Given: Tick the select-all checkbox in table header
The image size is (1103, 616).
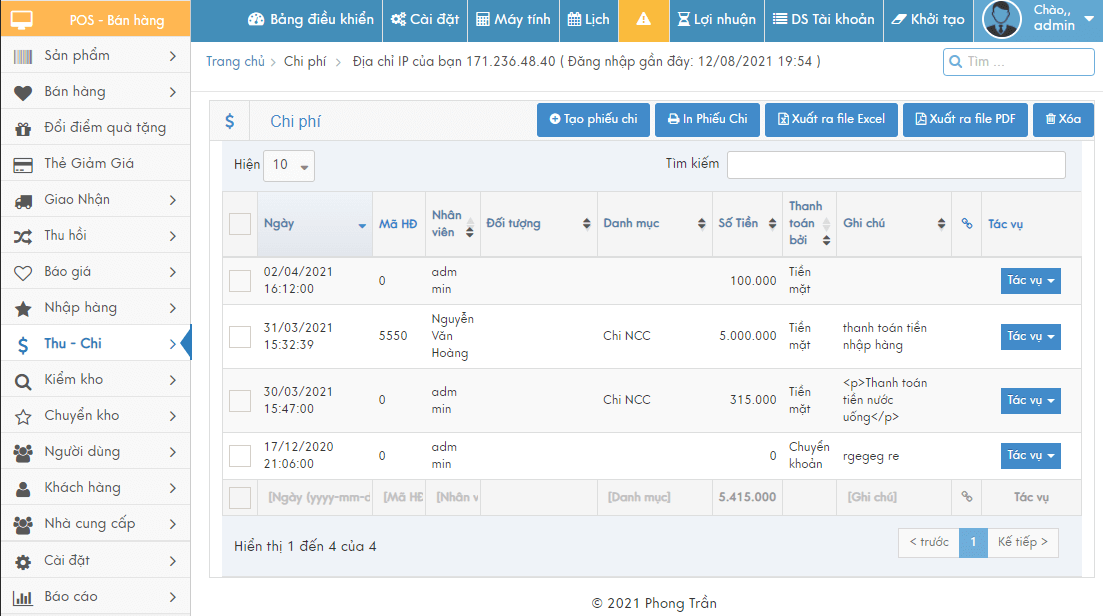Looking at the screenshot, I should [x=240, y=224].
